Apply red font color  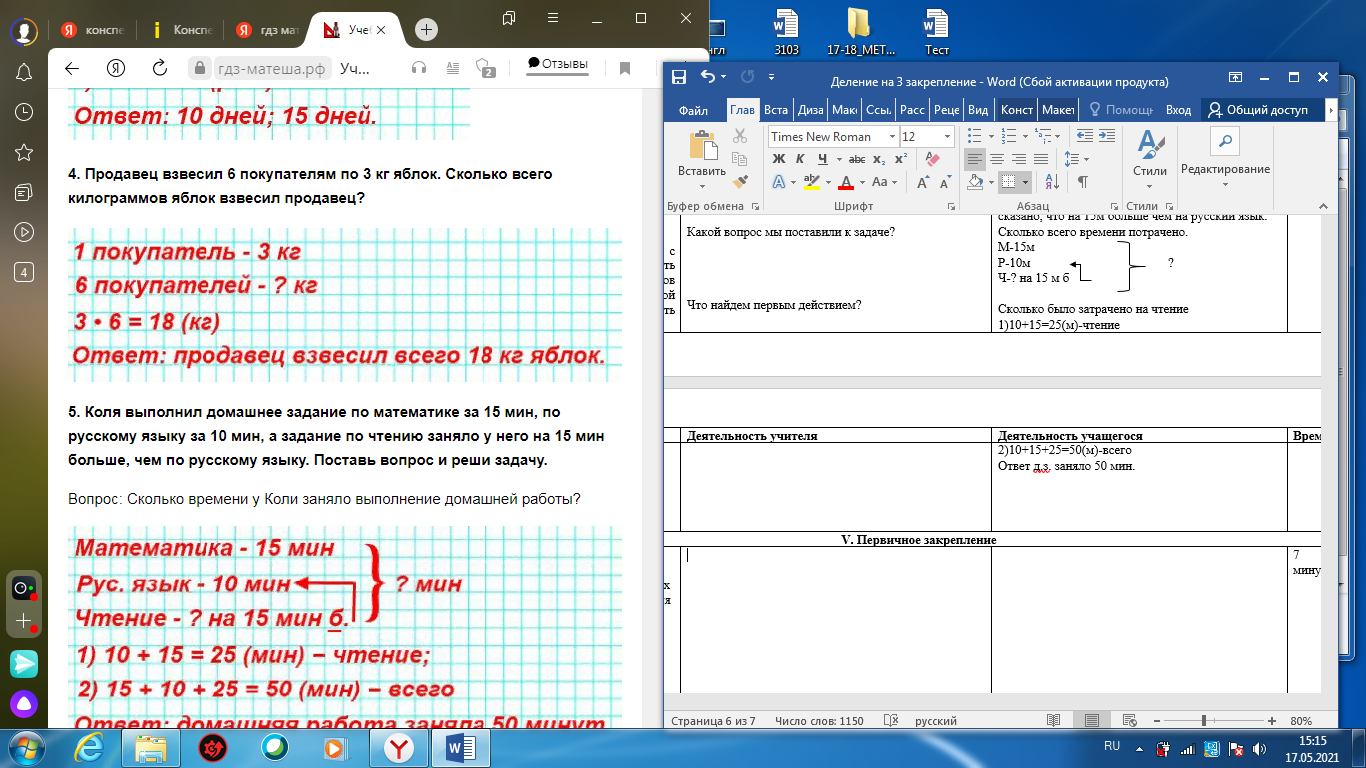click(845, 182)
